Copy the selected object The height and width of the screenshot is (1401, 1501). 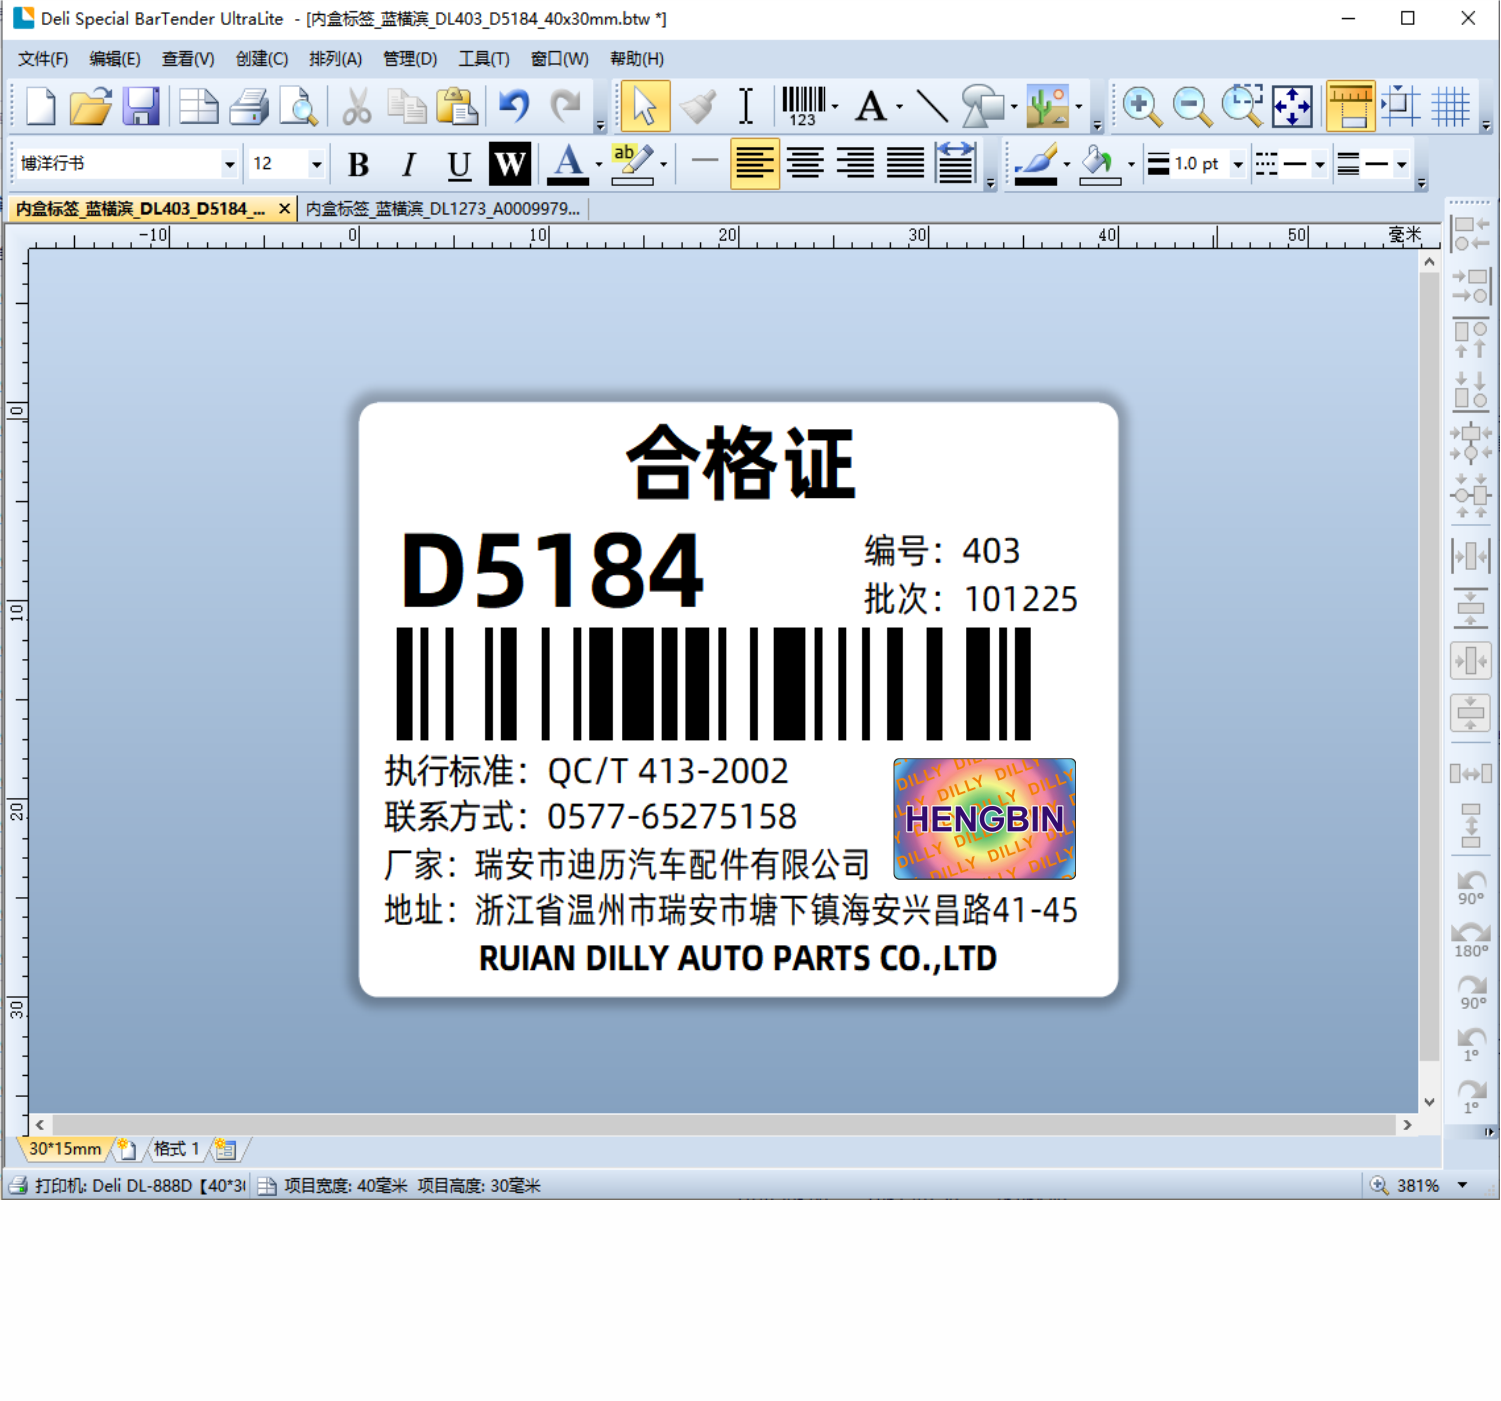point(406,106)
